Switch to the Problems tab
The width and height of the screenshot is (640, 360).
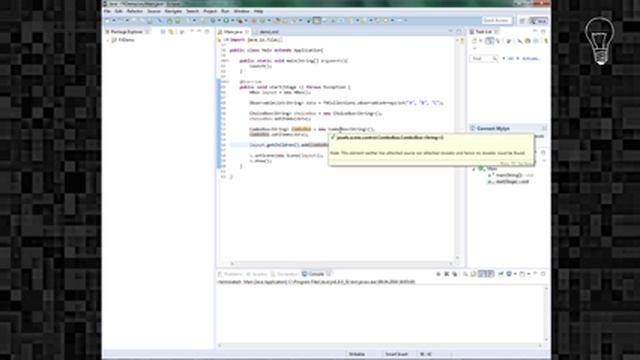pyautogui.click(x=230, y=274)
